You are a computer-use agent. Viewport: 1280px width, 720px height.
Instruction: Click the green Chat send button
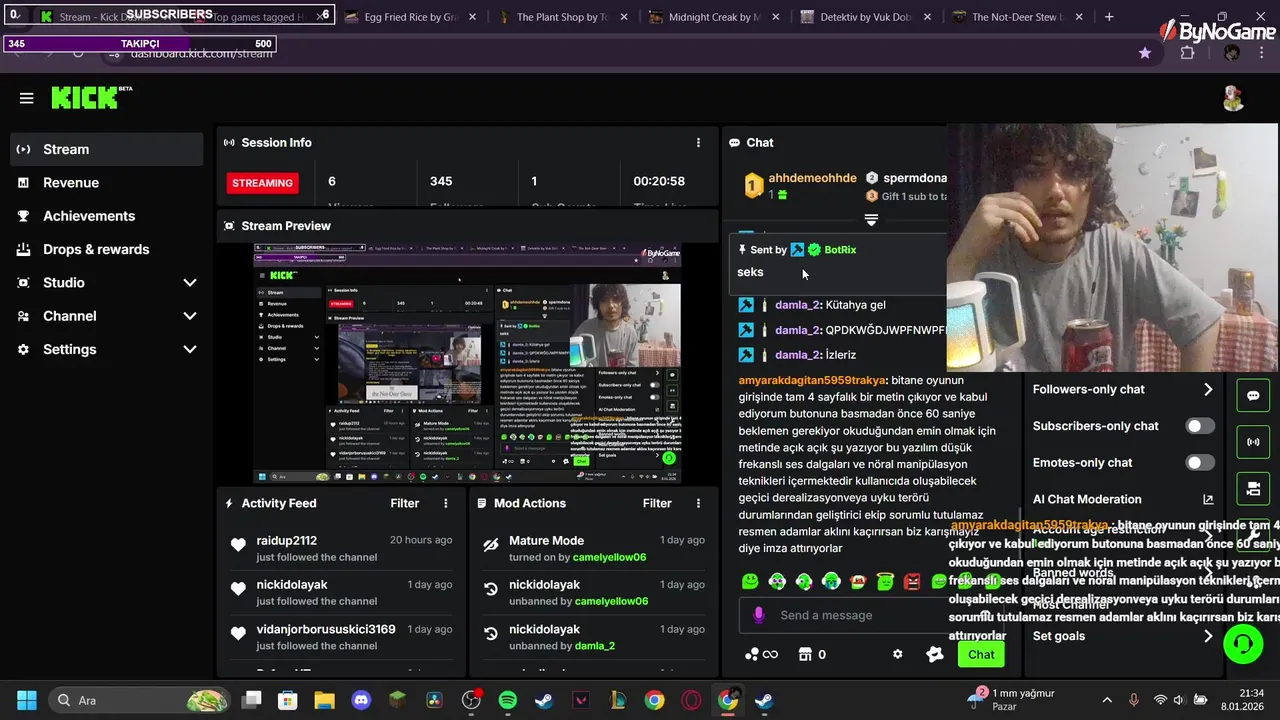(x=981, y=654)
